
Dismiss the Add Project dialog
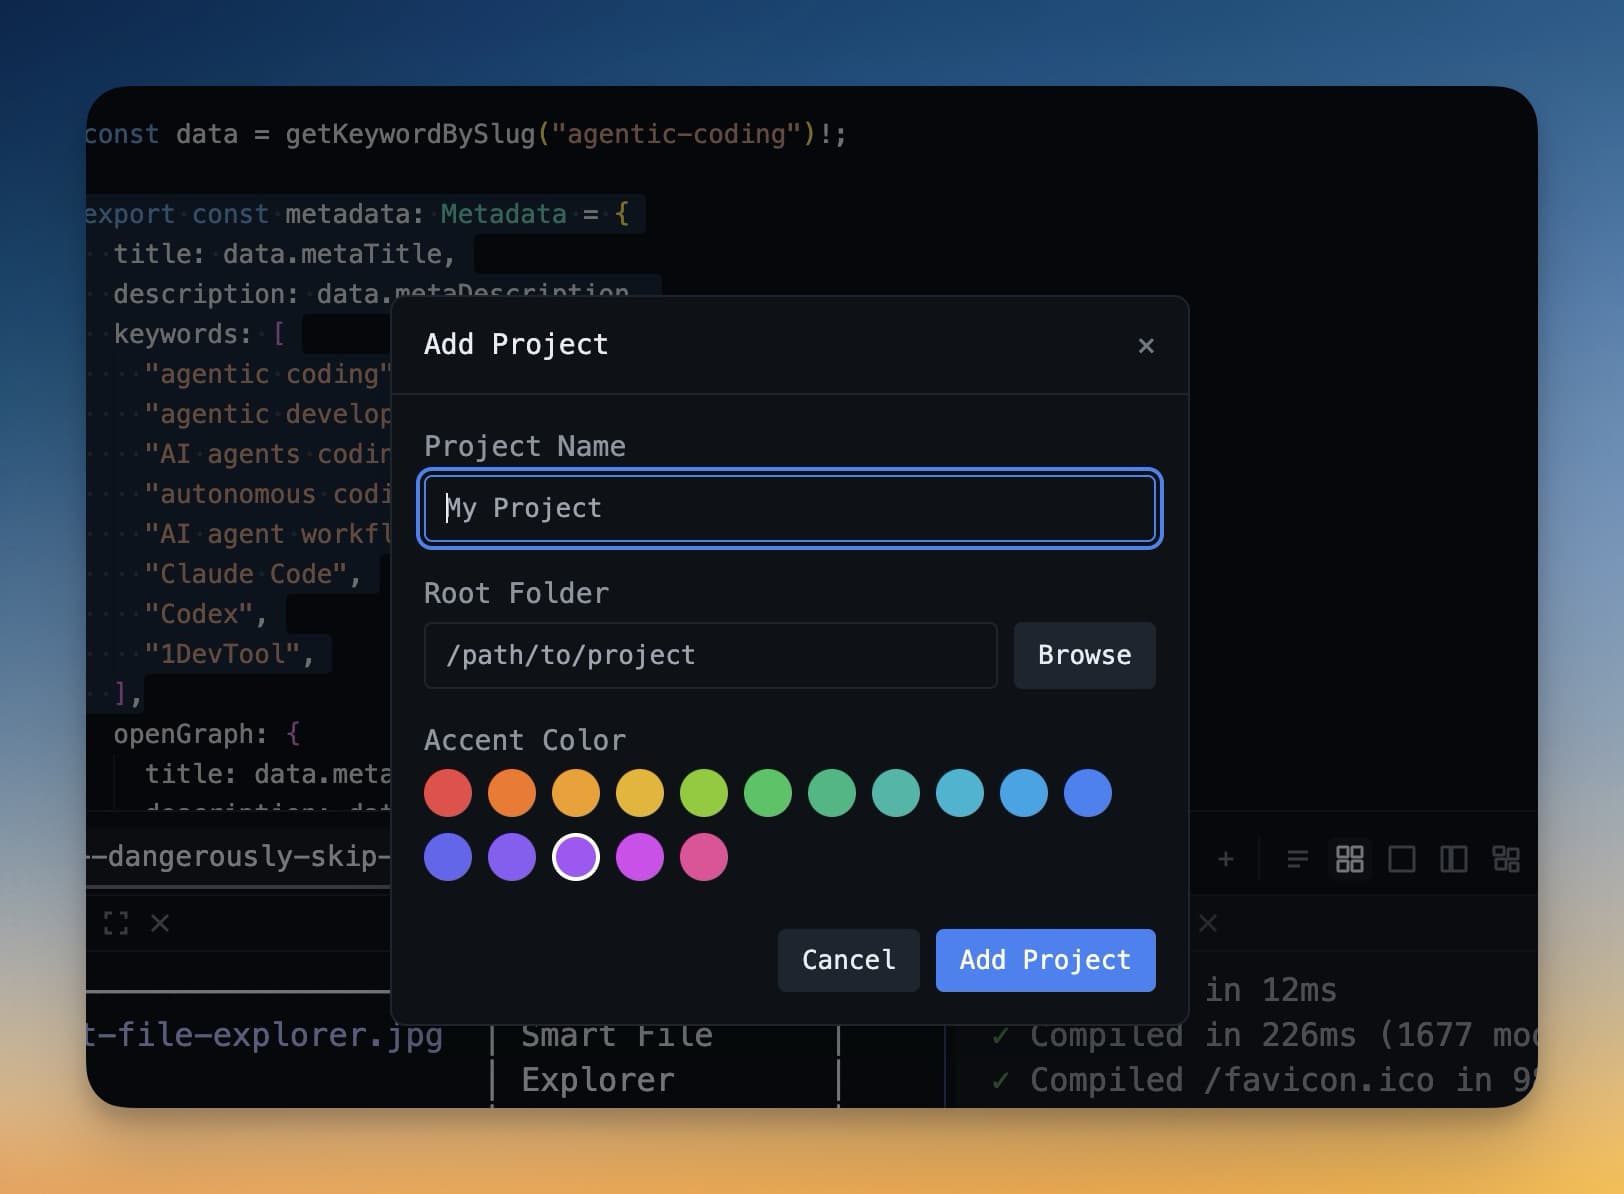coord(1146,346)
